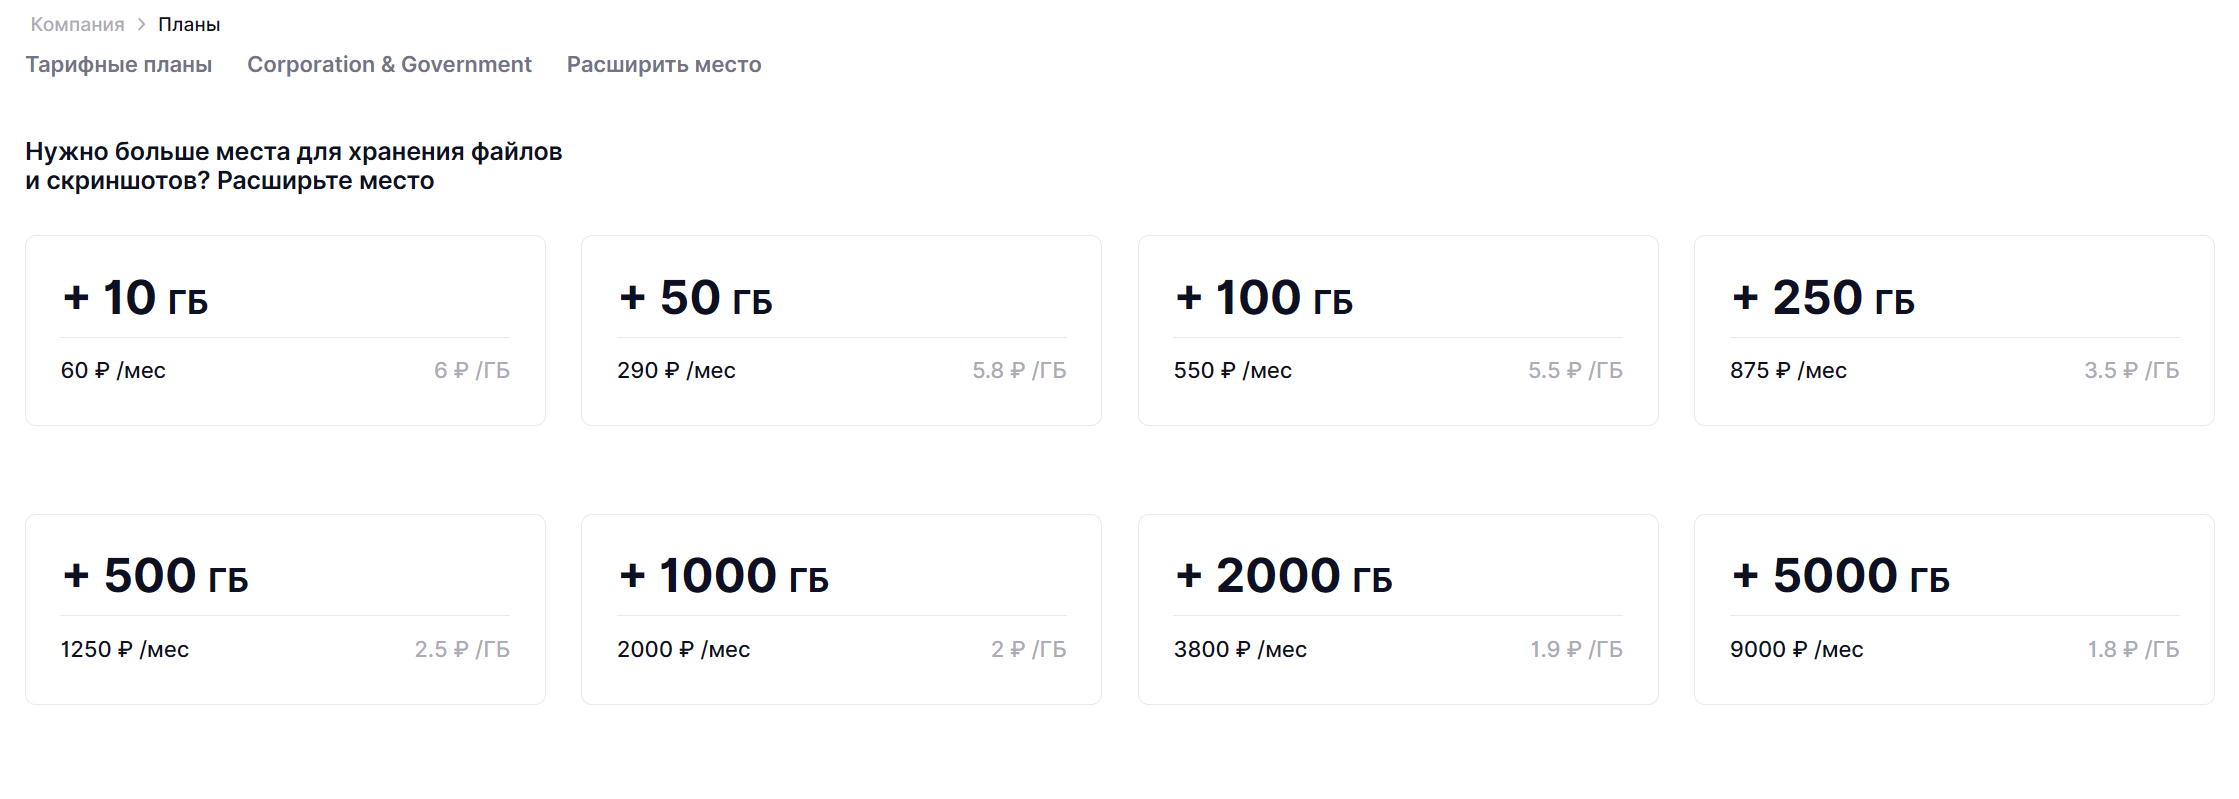Click the Компания breadcrumb link
The width and height of the screenshot is (2239, 799).
click(77, 24)
